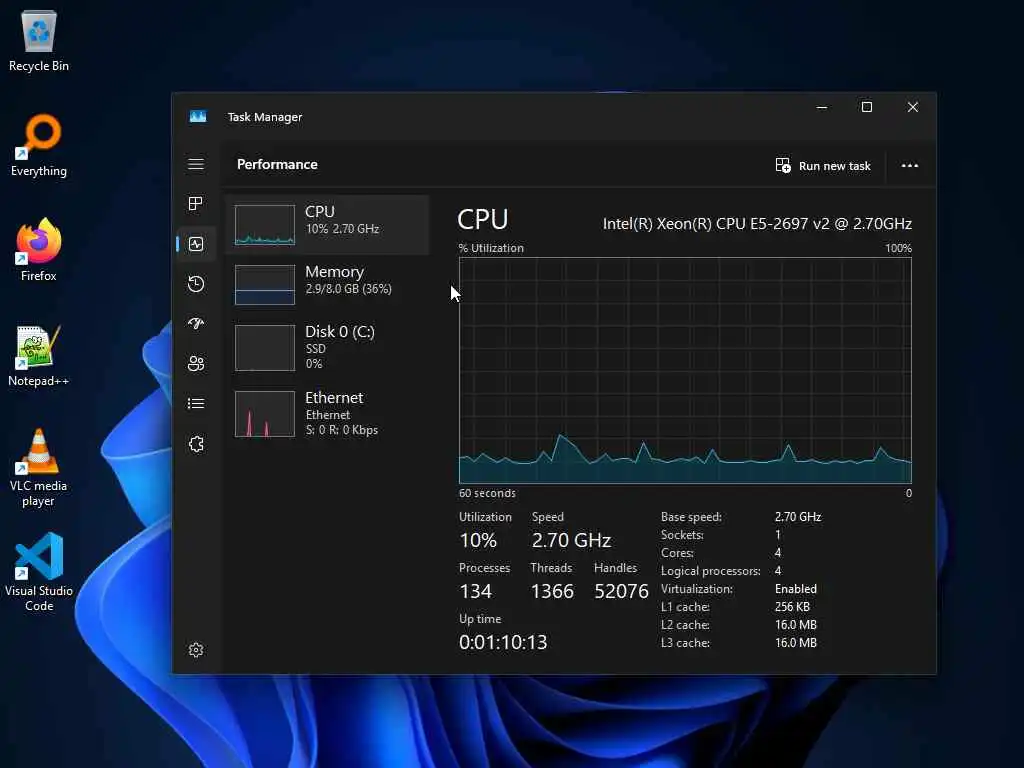
Task: Click the L1 cache 256 KB value
Action: [x=792, y=607]
